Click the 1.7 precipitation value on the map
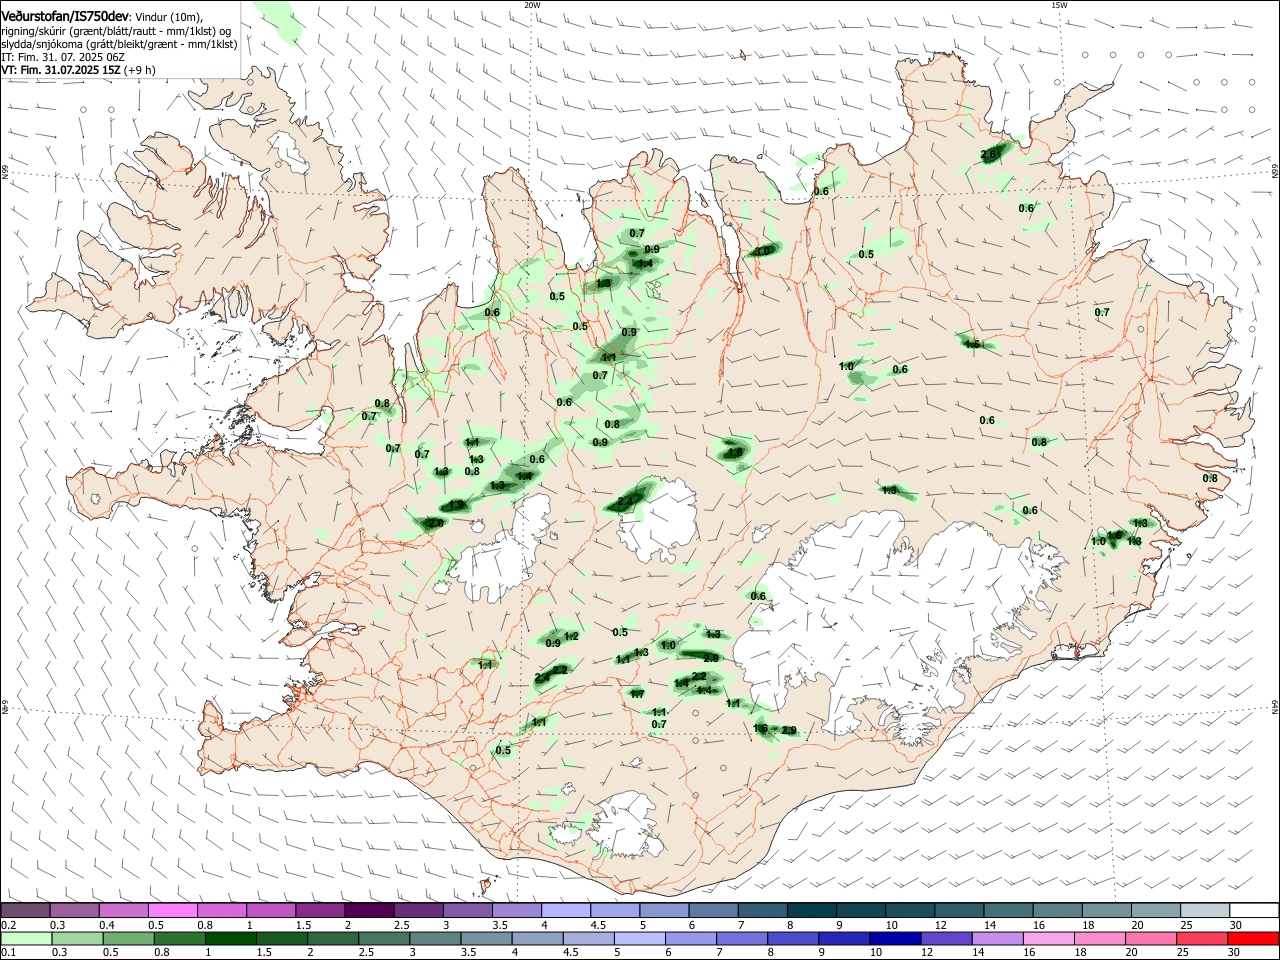Image resolution: width=1280 pixels, height=960 pixels. tap(637, 694)
